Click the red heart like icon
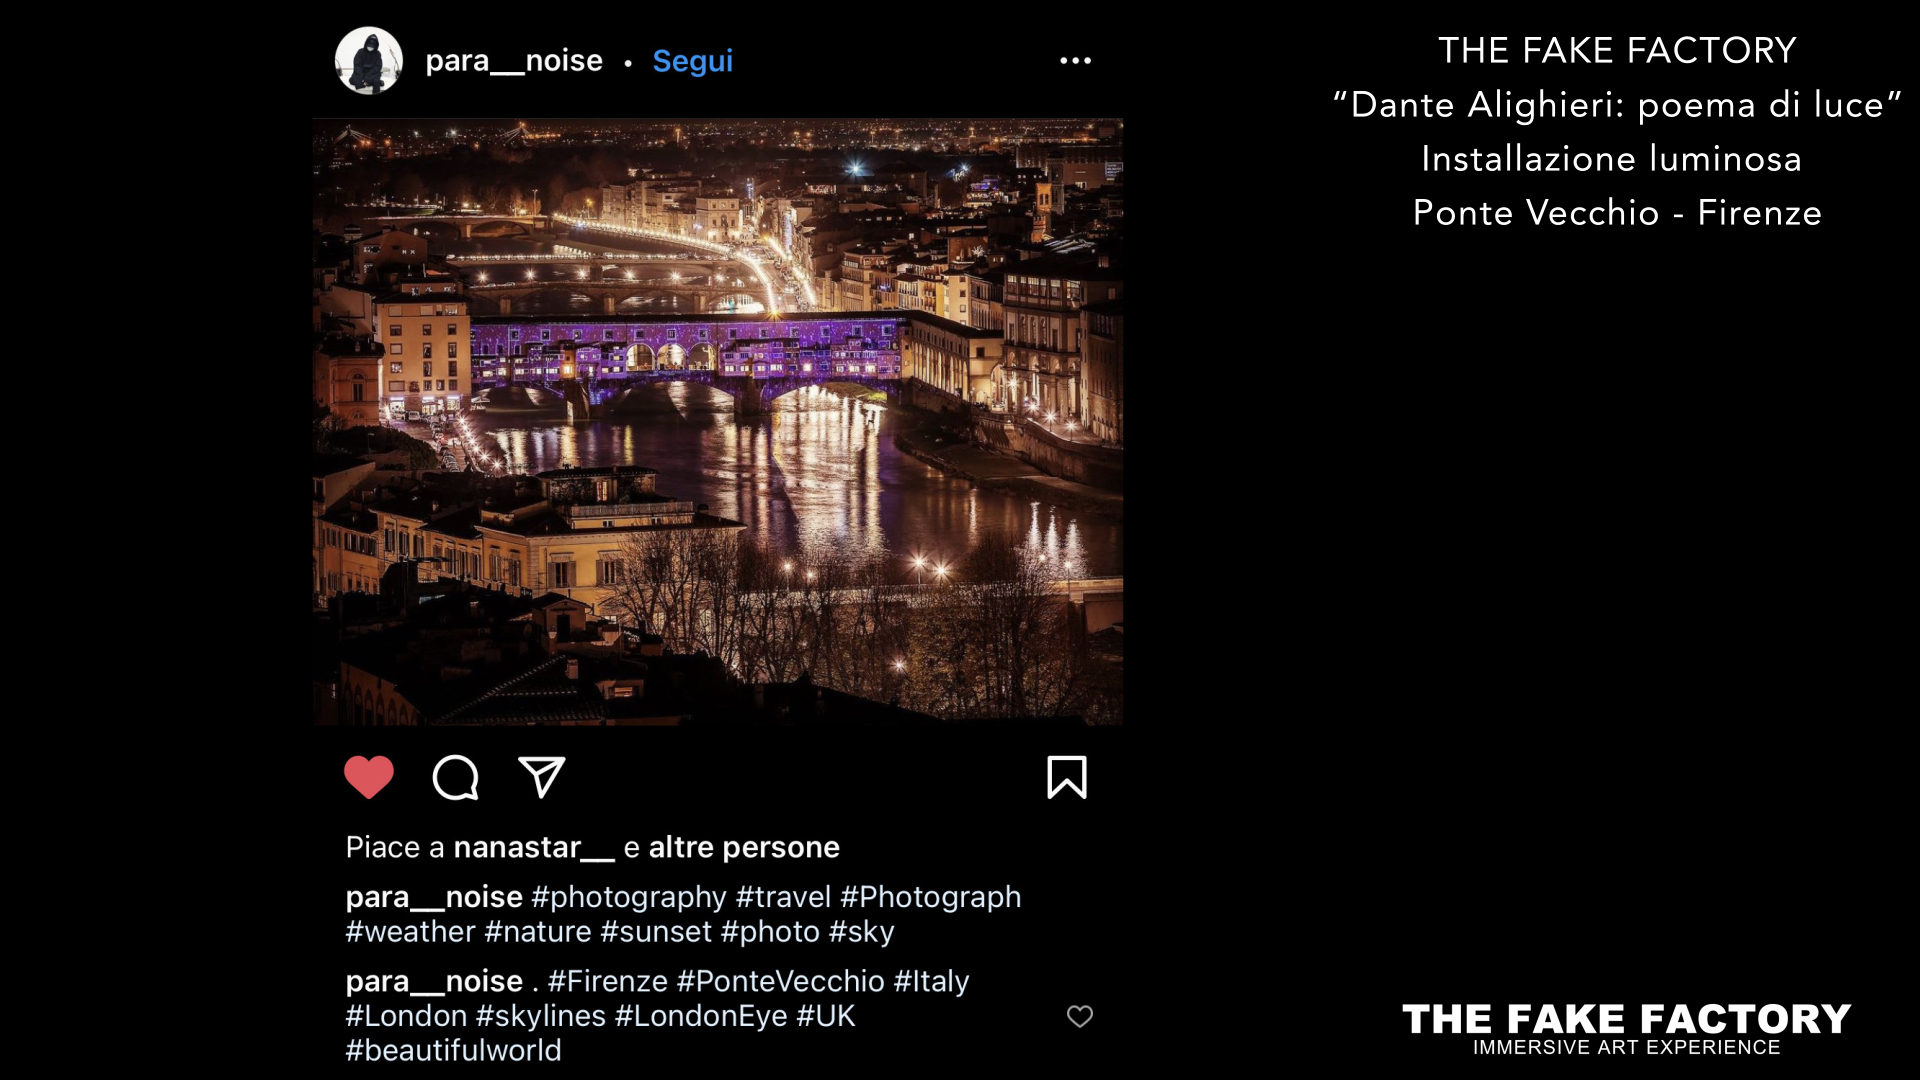This screenshot has height=1080, width=1920. [x=369, y=777]
